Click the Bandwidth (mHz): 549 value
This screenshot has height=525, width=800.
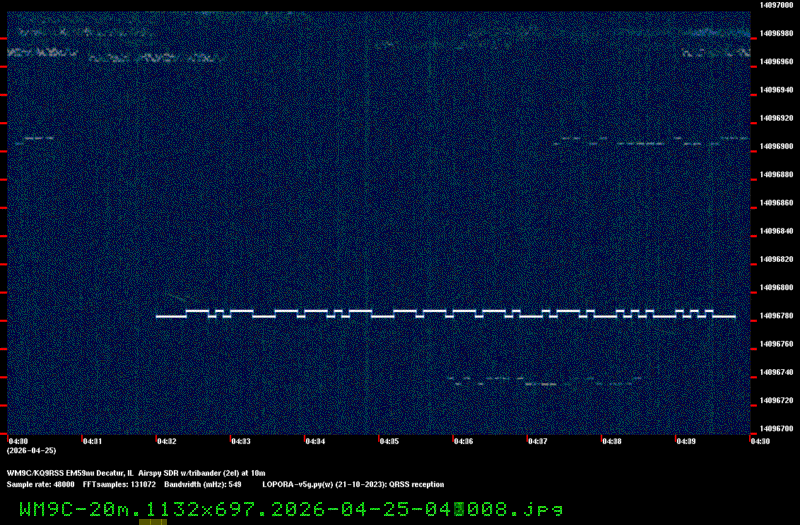coord(203,485)
